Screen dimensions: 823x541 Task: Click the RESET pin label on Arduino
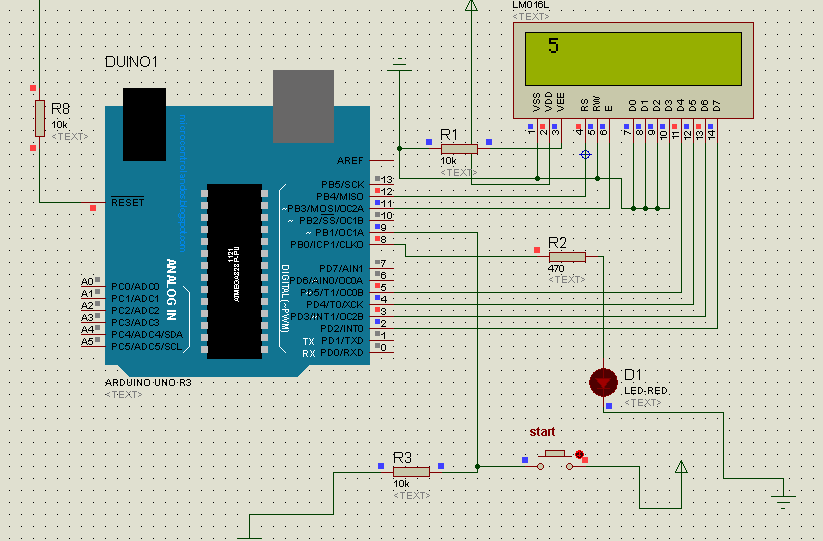(x=128, y=203)
